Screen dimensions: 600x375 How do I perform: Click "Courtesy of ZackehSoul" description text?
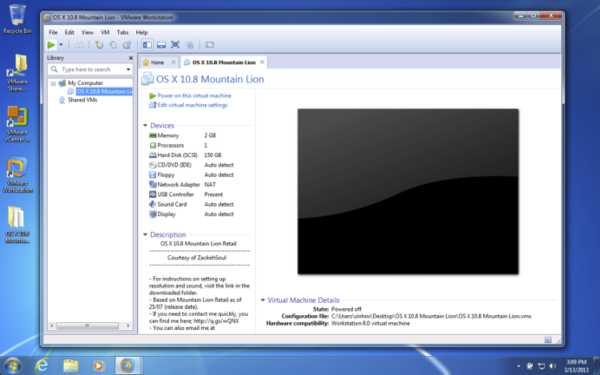click(197, 258)
